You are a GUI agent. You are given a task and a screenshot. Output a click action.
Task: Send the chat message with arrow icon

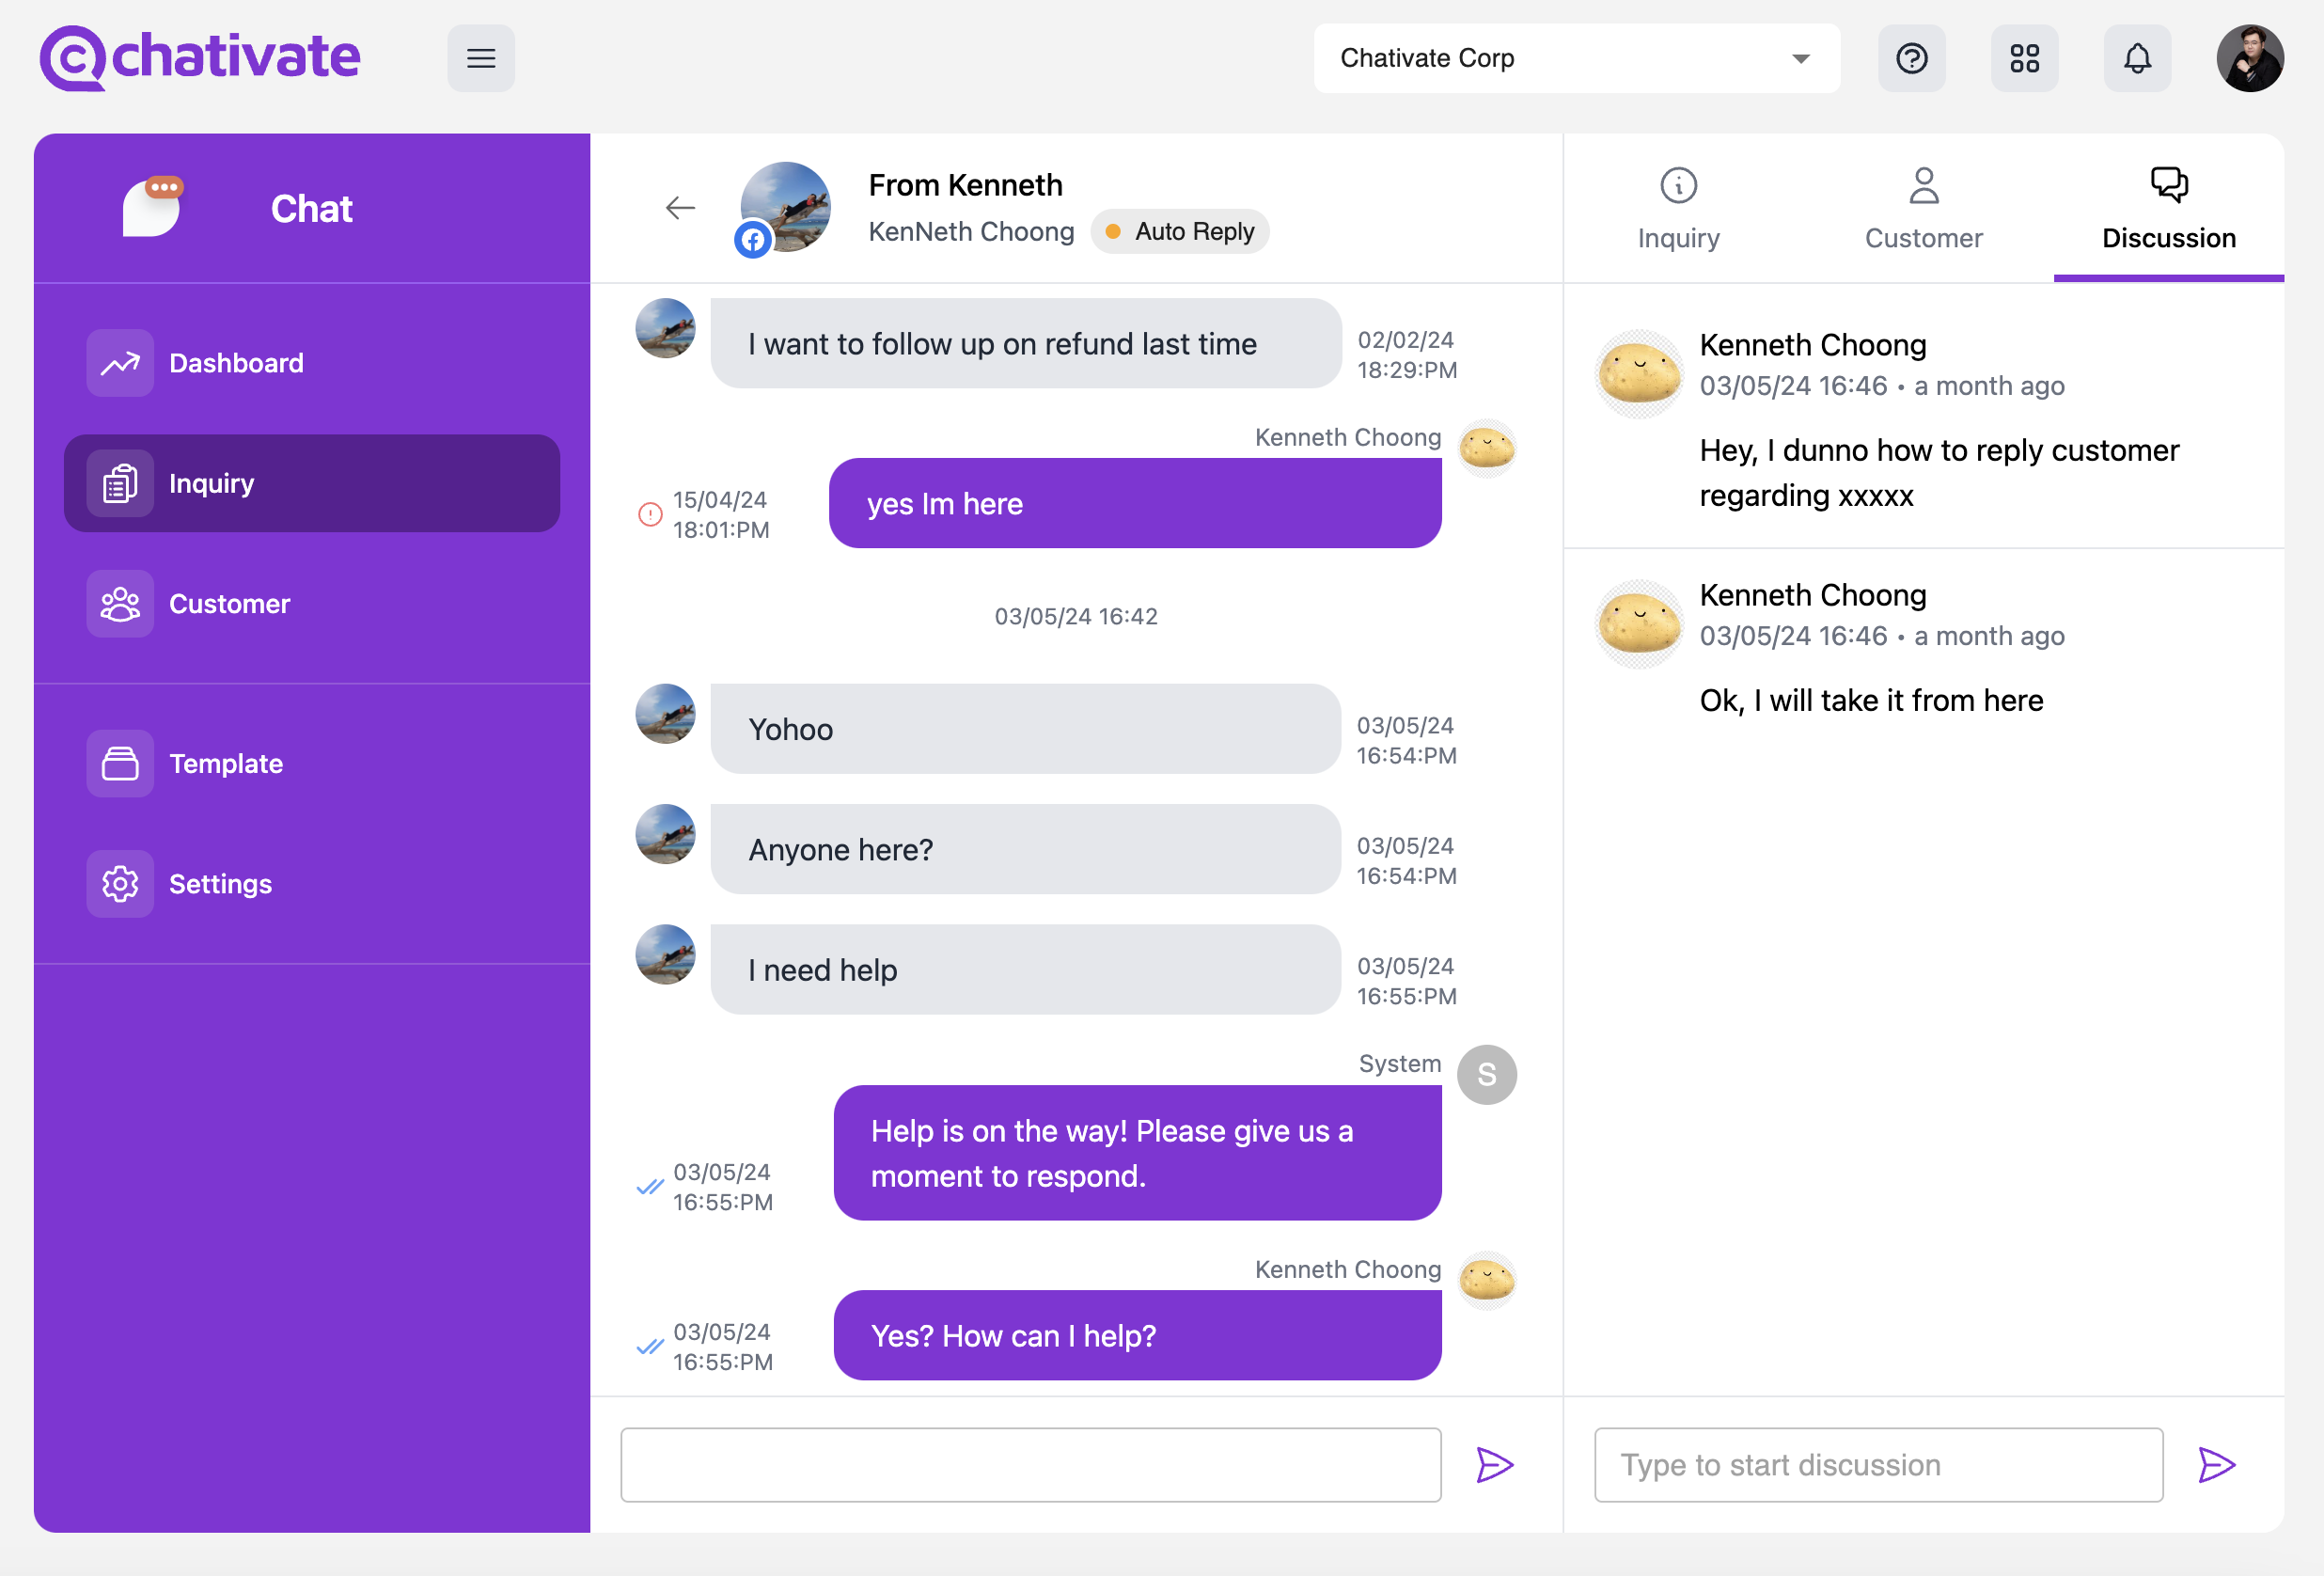[1495, 1465]
